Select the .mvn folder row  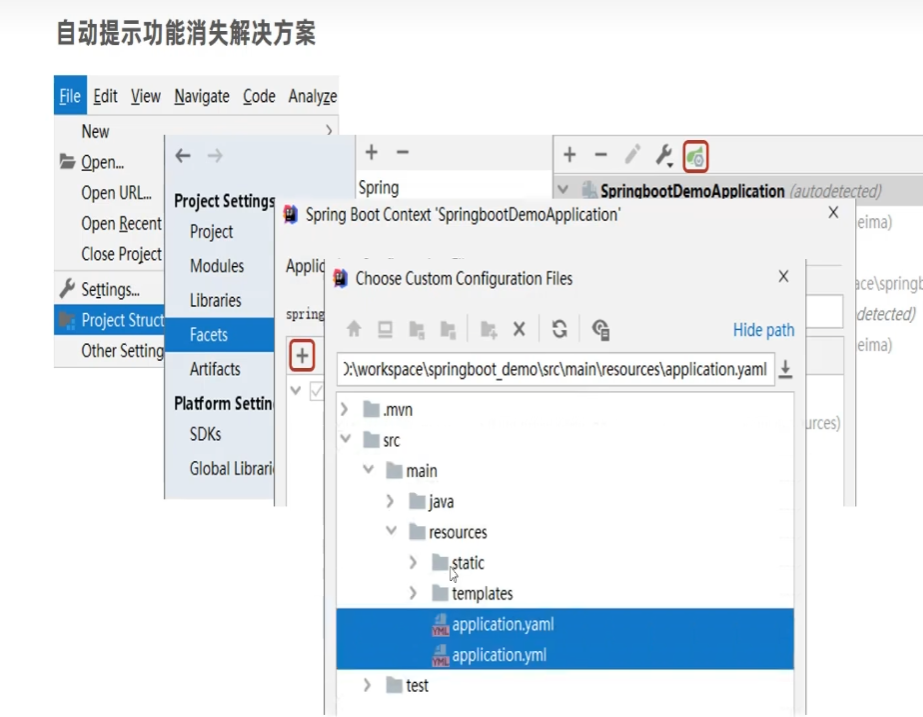(x=565, y=410)
